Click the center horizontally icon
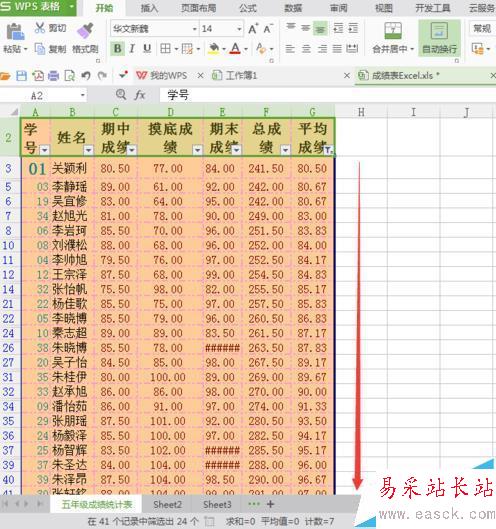Image resolution: width=496 pixels, height=529 pixels. (306, 49)
